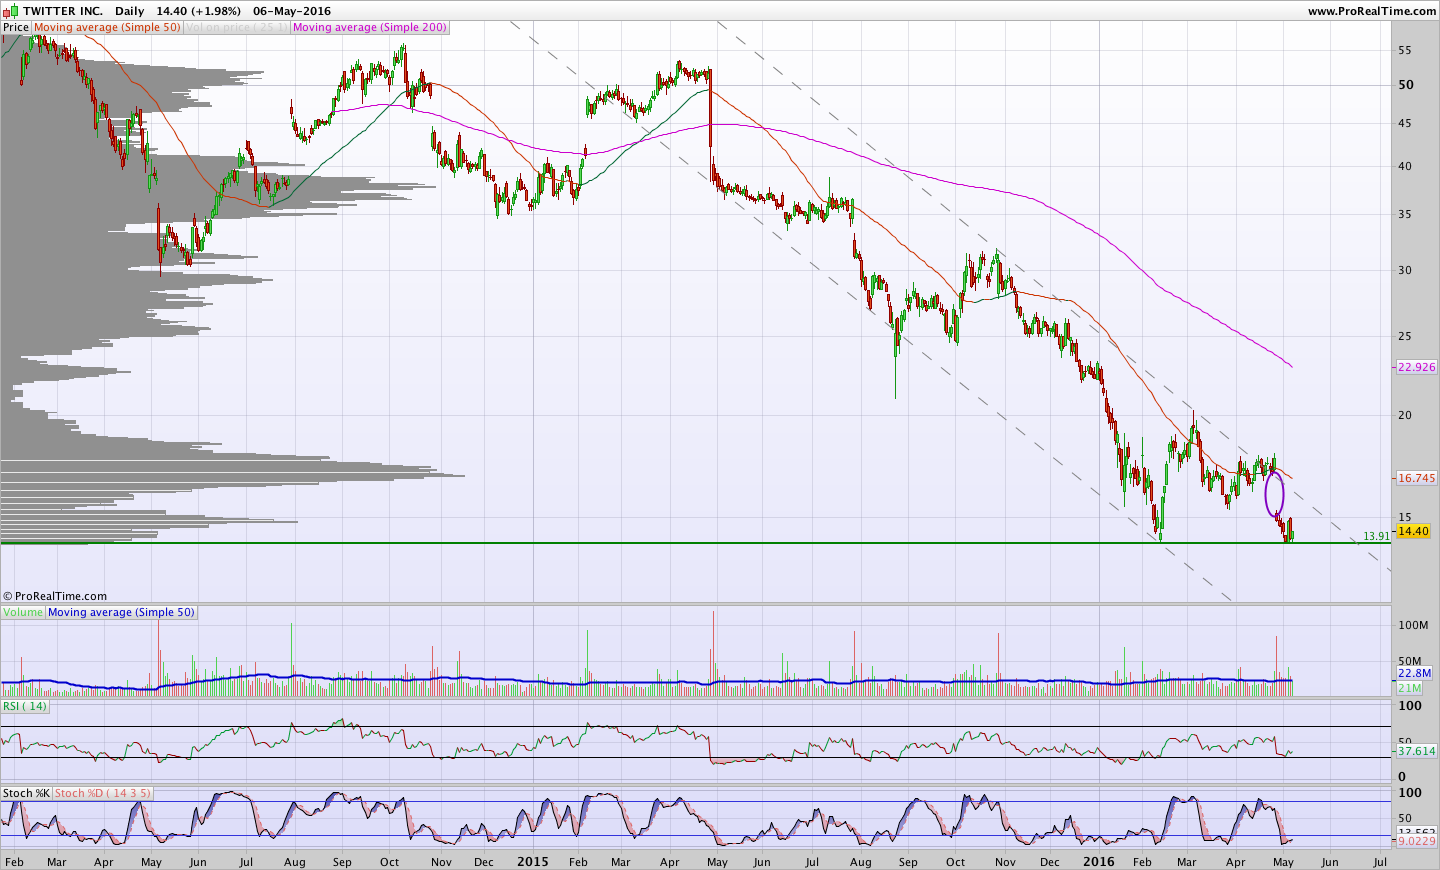Click the 22.926 moving average value tag
Image resolution: width=1440 pixels, height=870 pixels.
(x=1416, y=367)
